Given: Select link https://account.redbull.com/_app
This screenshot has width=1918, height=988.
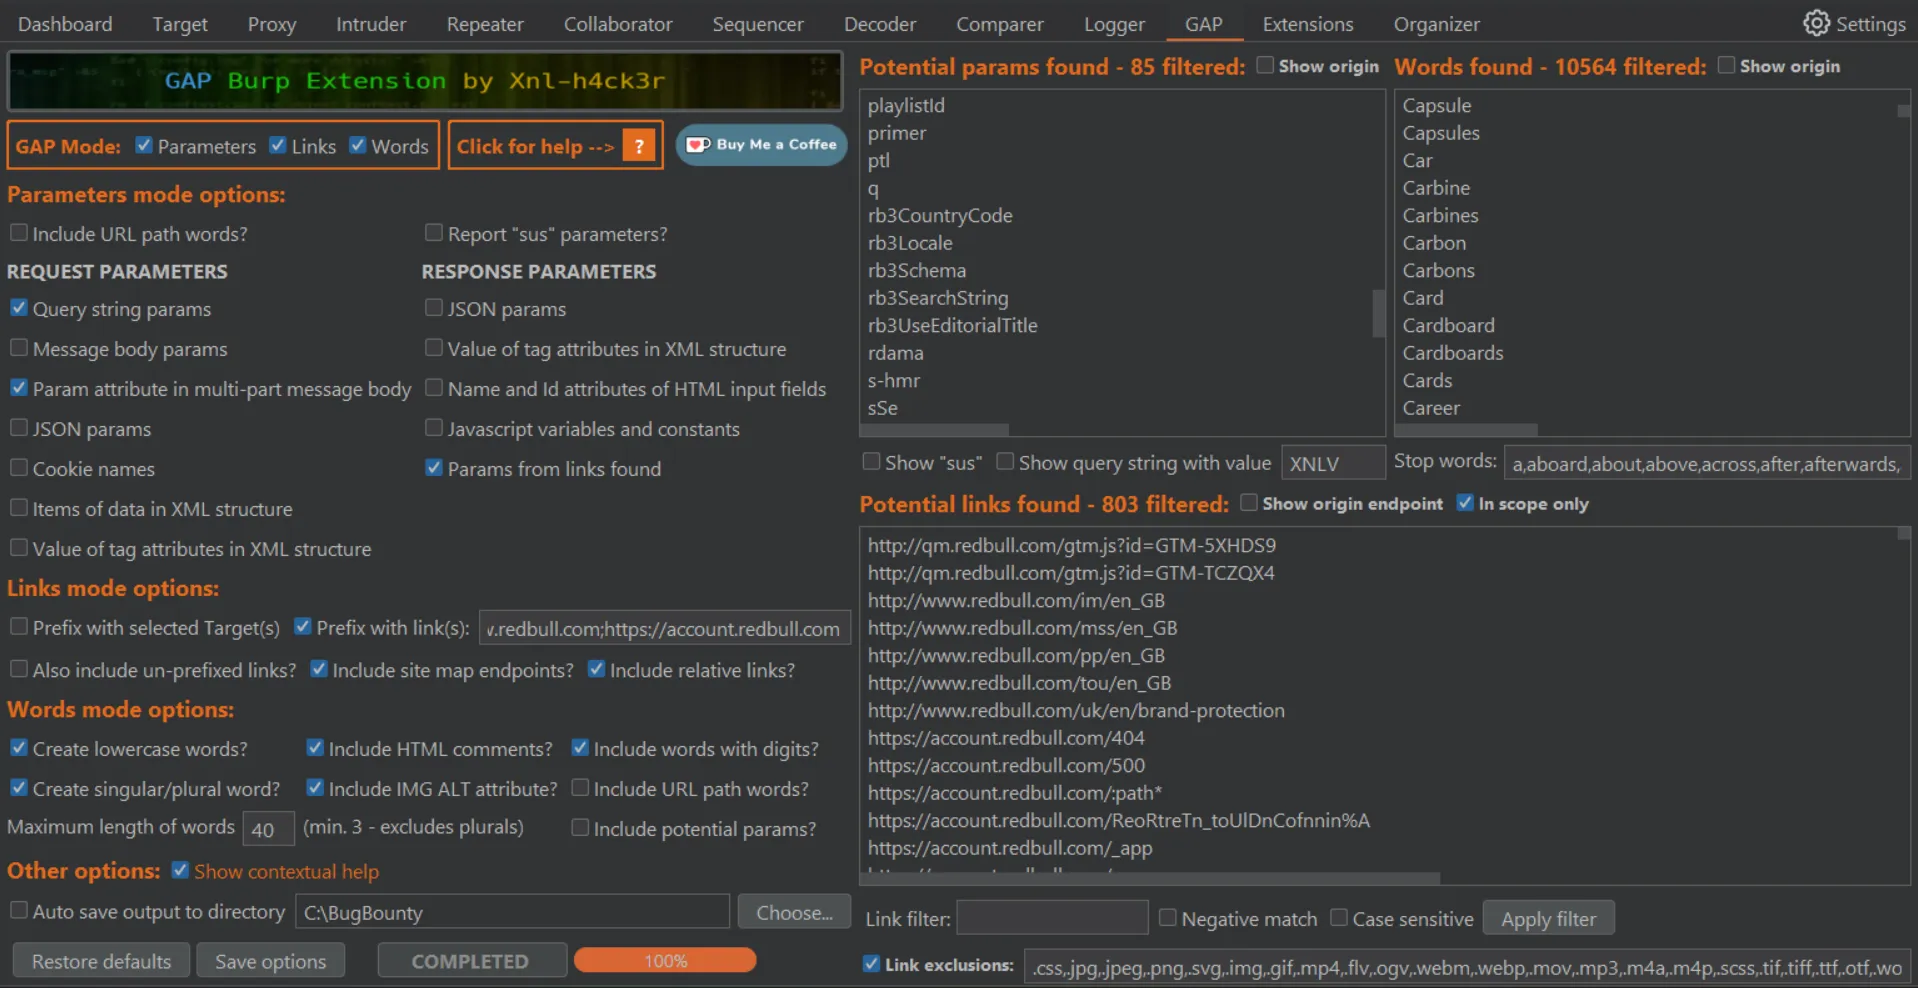Looking at the screenshot, I should (1010, 848).
